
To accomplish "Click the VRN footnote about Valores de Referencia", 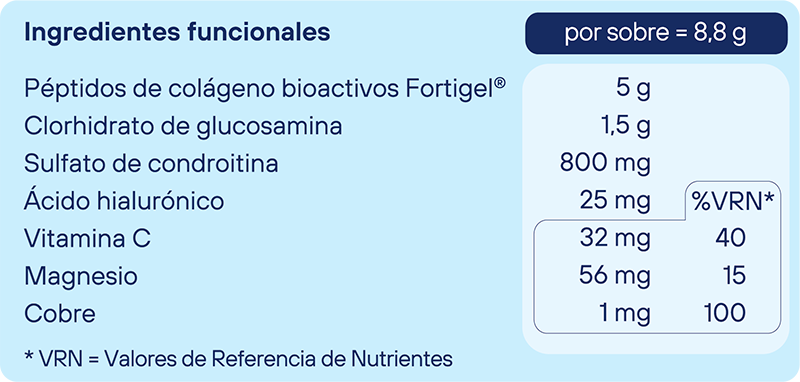I will [238, 359].
